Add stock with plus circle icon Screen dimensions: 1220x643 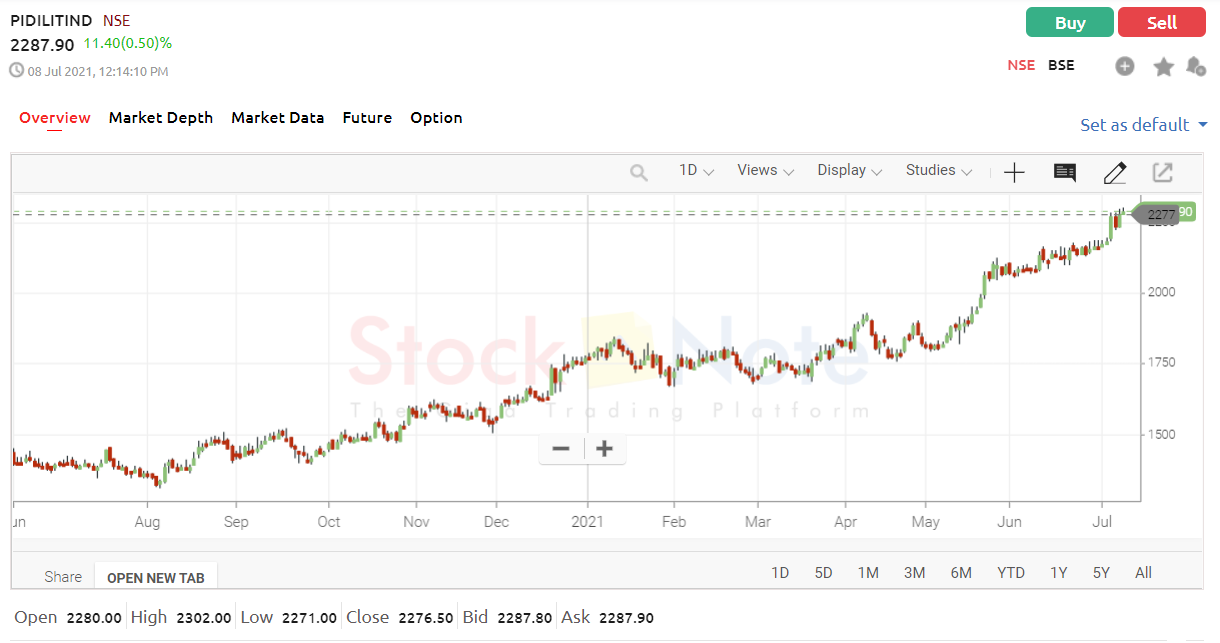1125,66
